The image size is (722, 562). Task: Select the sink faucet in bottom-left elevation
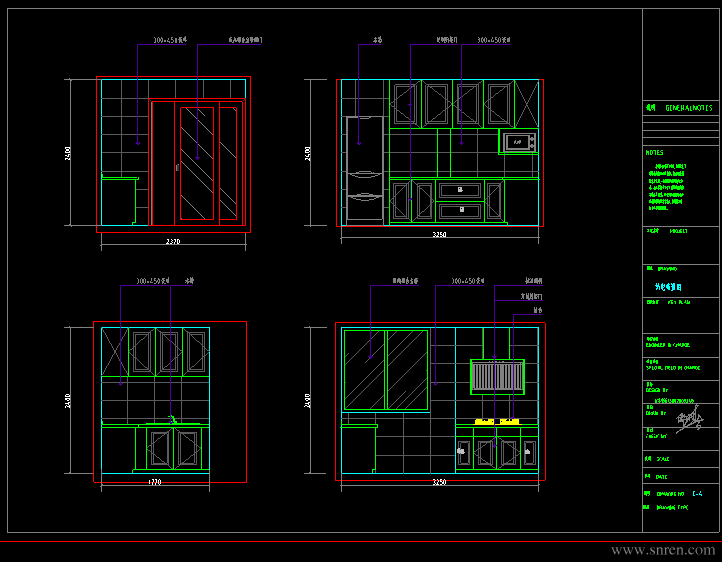[x=172, y=419]
